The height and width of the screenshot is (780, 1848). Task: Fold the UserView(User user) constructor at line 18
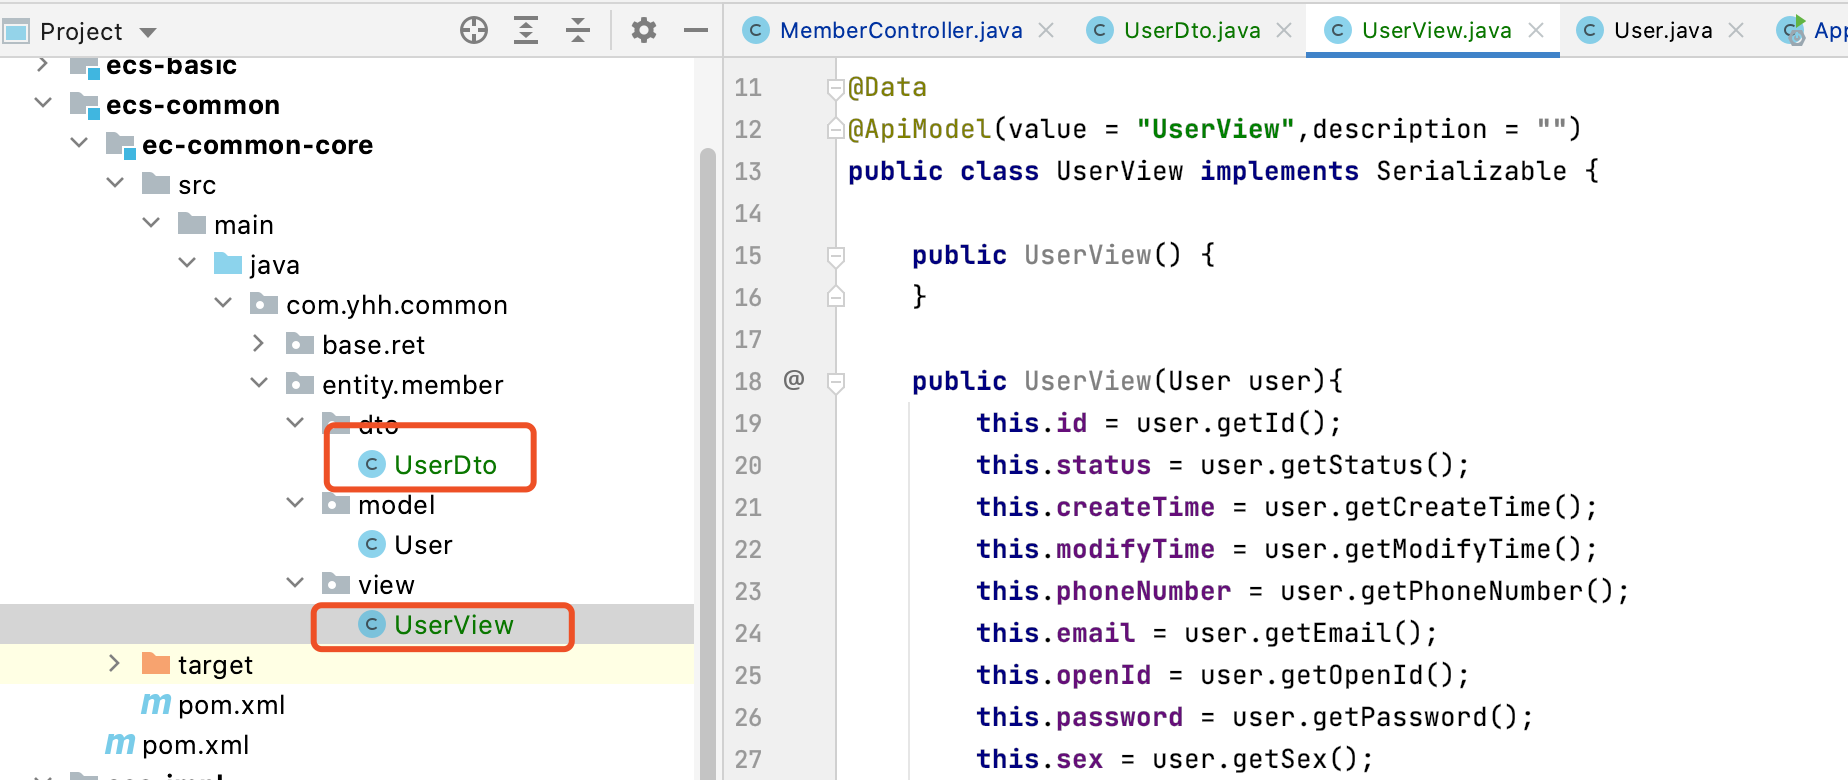tap(836, 382)
